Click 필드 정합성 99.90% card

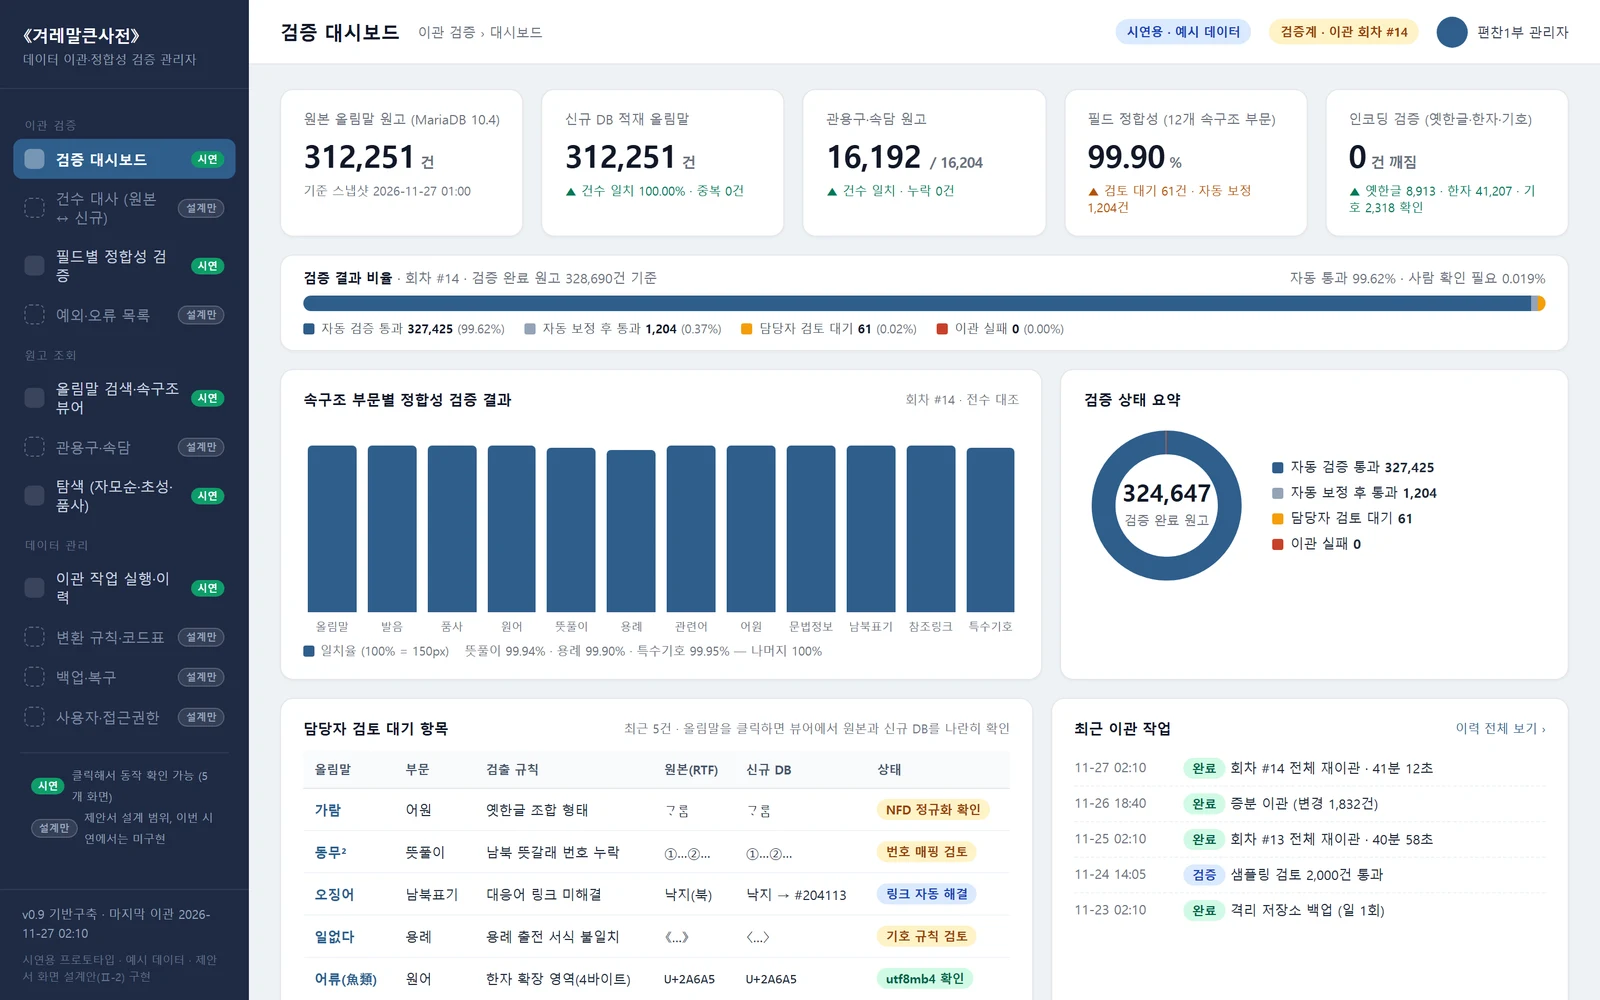pos(1186,163)
